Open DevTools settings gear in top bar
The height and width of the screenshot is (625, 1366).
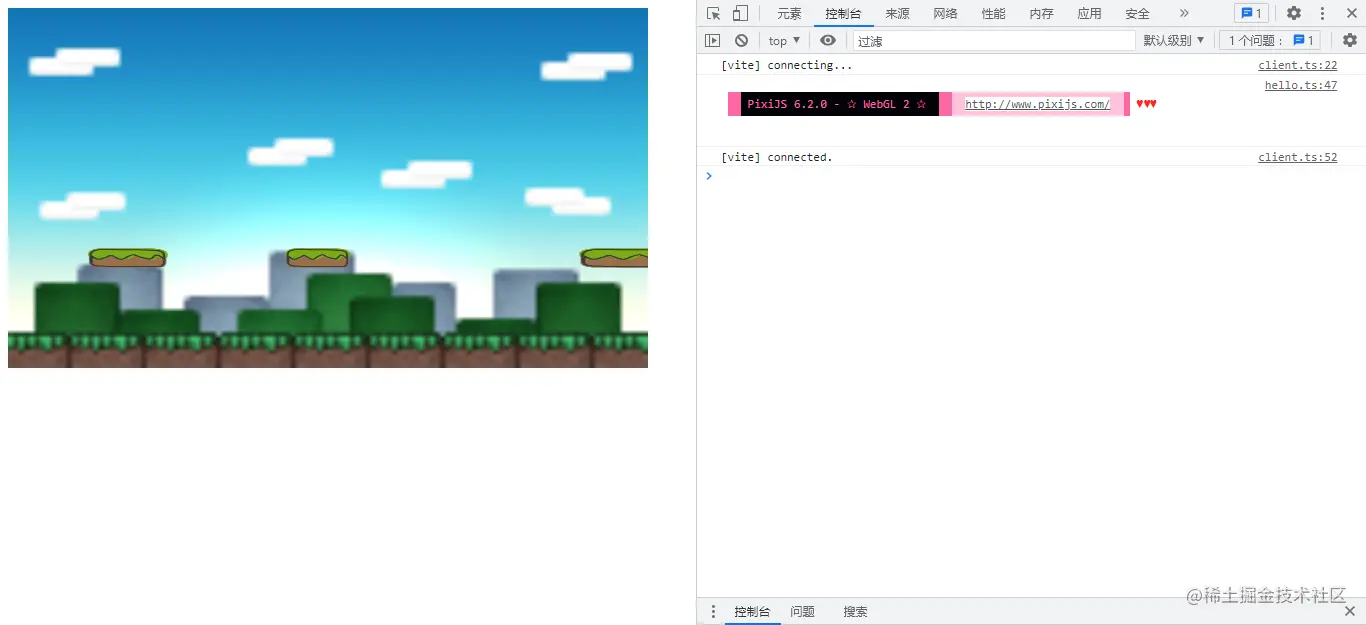point(1294,13)
